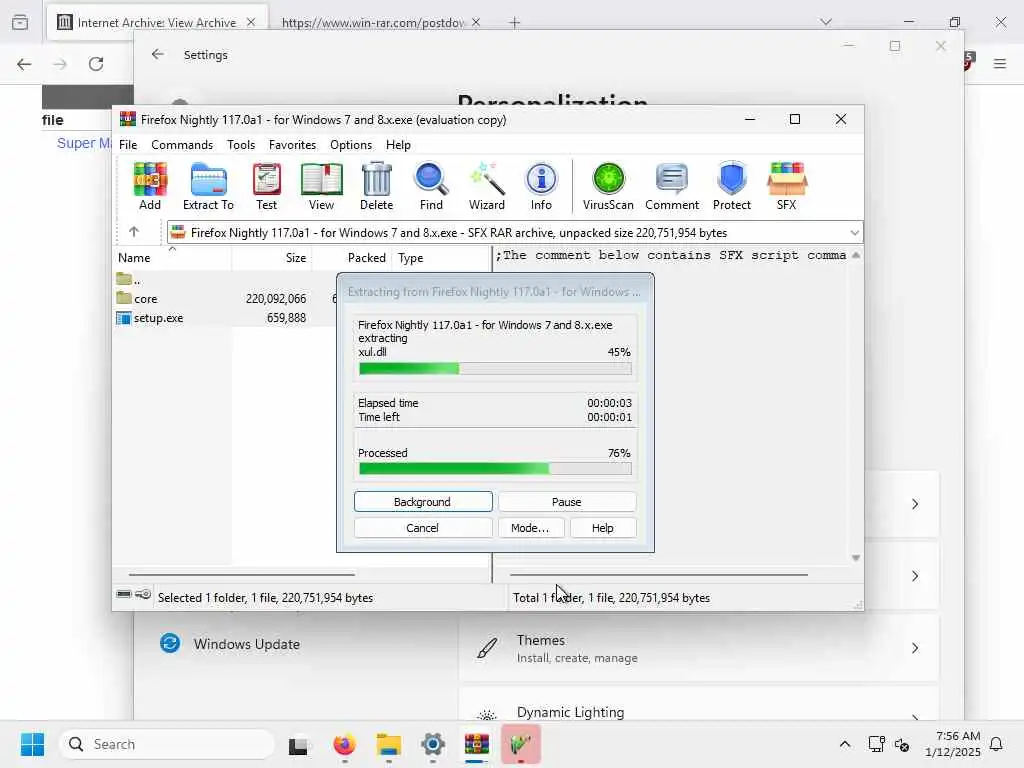Open the Wizard tool icon
The image size is (1024, 768).
tap(487, 186)
